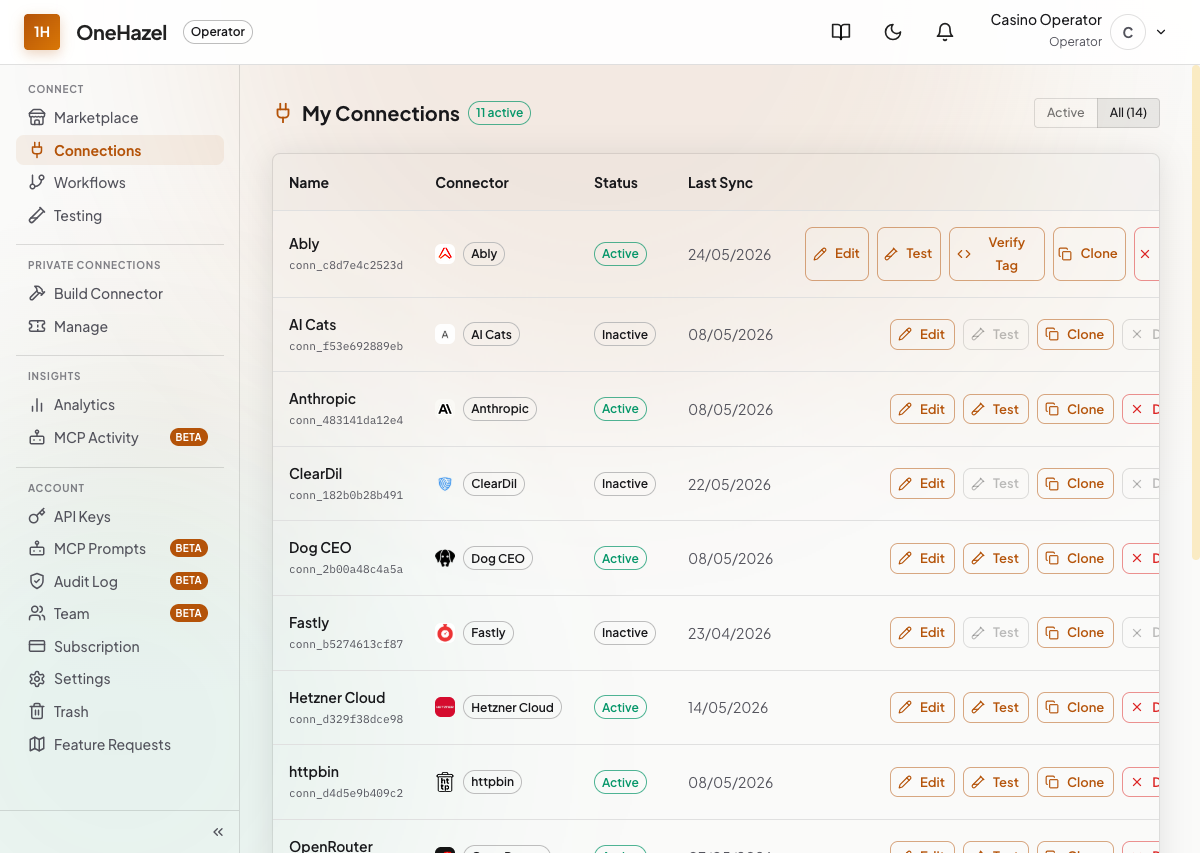Click the Inactive status of Fastly
This screenshot has width=1200, height=853.
(625, 633)
